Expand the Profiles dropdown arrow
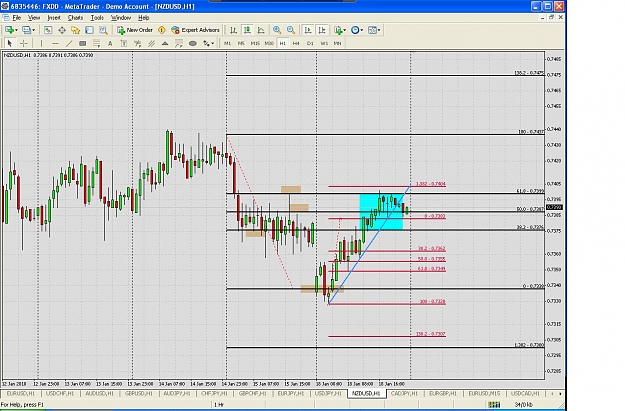 (33, 30)
